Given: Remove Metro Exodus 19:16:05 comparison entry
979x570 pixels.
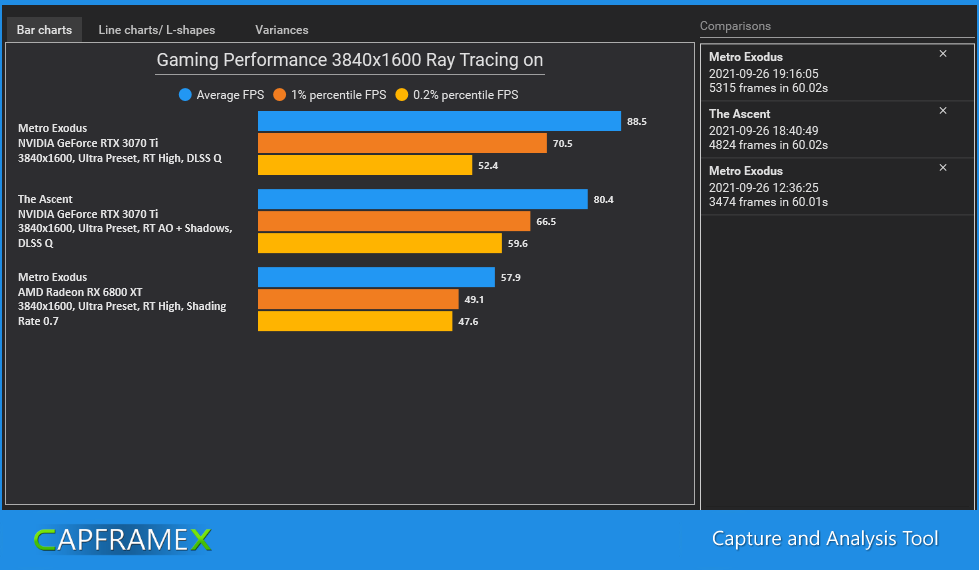Looking at the screenshot, I should (x=943, y=54).
